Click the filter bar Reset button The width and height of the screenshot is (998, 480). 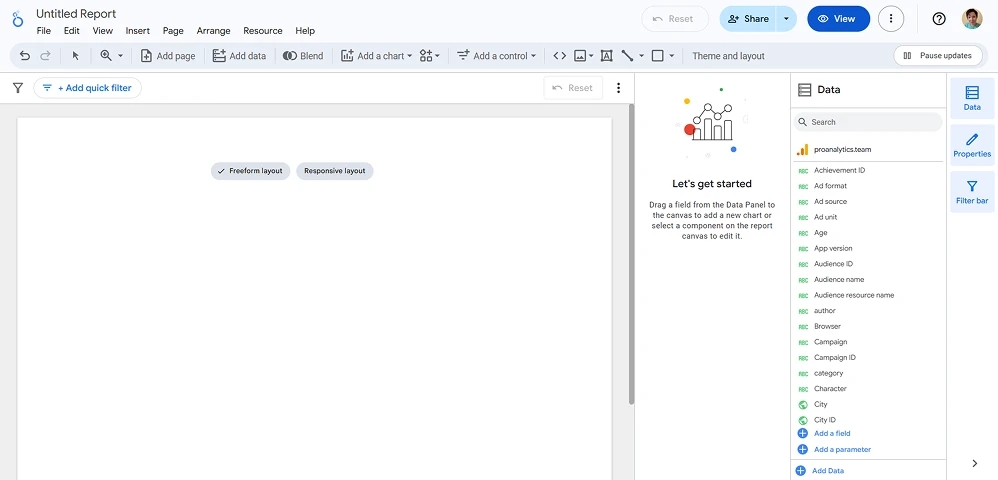click(x=573, y=88)
